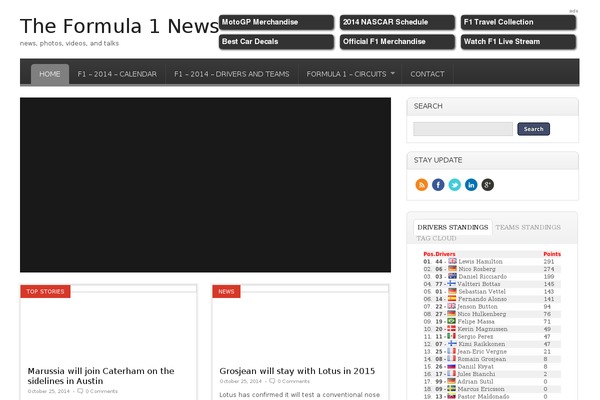Click inside the search text field
The image size is (600, 400).
463,129
